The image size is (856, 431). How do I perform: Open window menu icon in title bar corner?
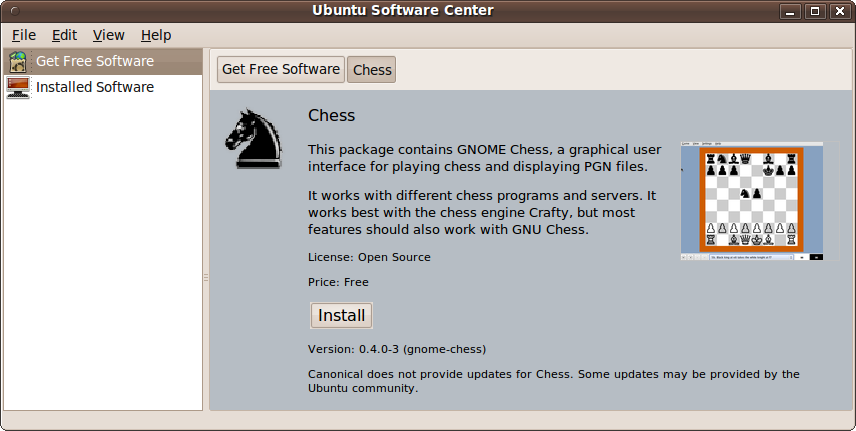pos(13,11)
